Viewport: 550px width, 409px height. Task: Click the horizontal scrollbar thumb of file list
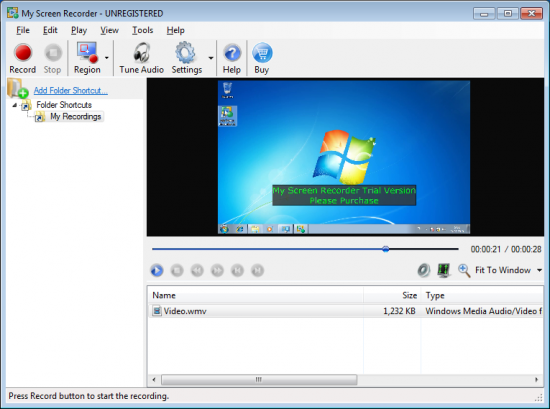point(259,380)
